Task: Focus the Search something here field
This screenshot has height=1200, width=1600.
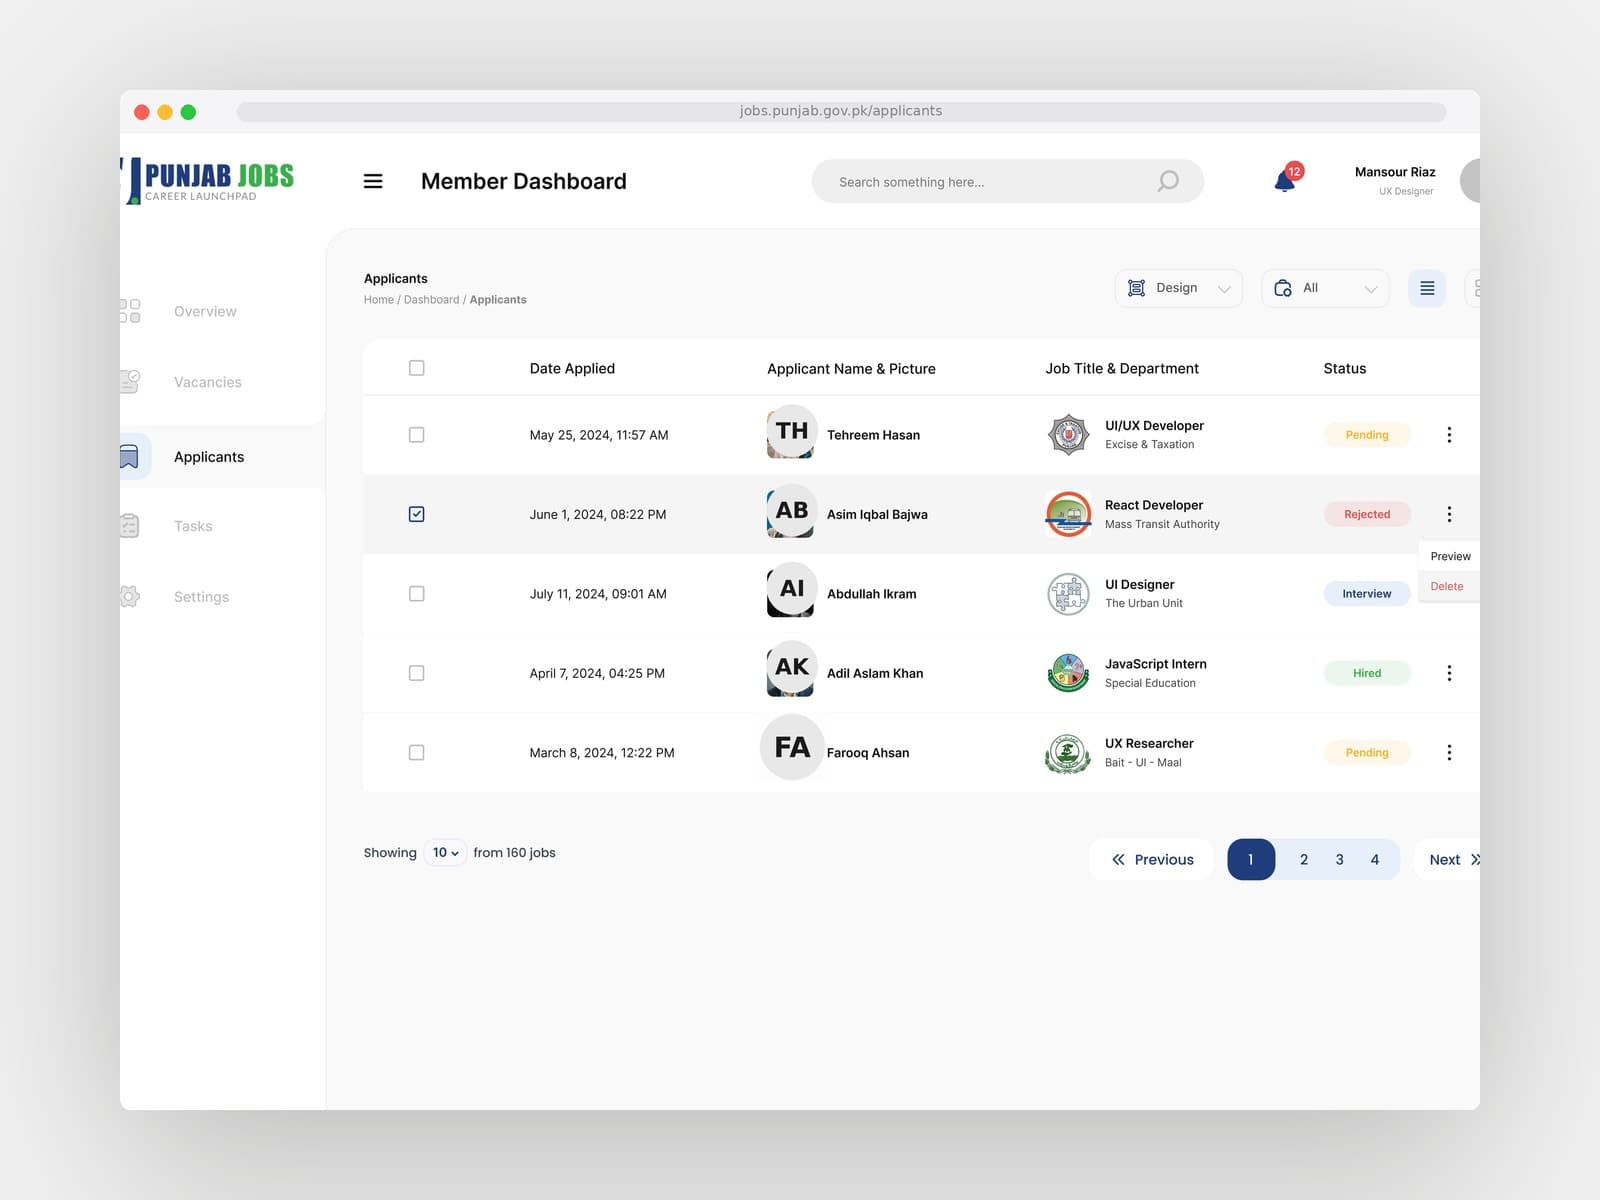Action: tap(1008, 181)
